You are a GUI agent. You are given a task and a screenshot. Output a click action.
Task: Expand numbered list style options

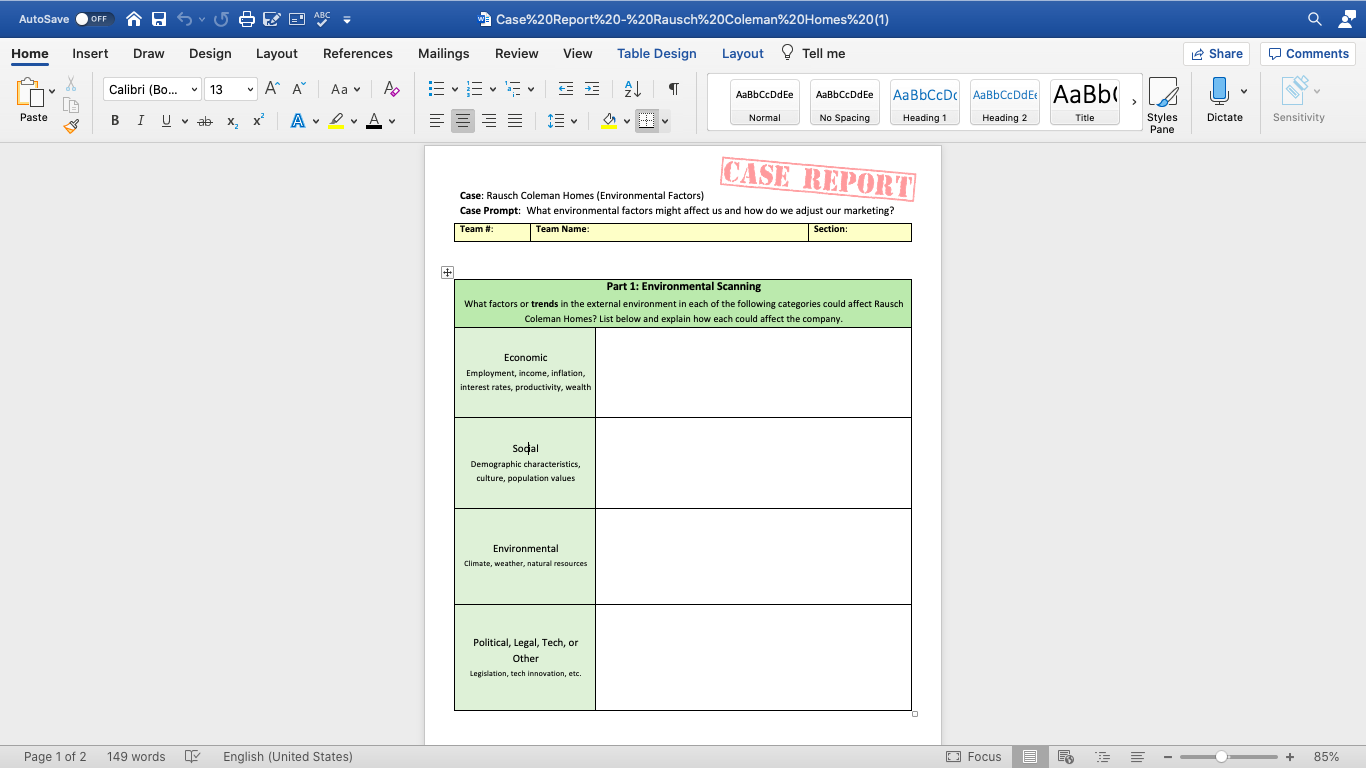[493, 89]
